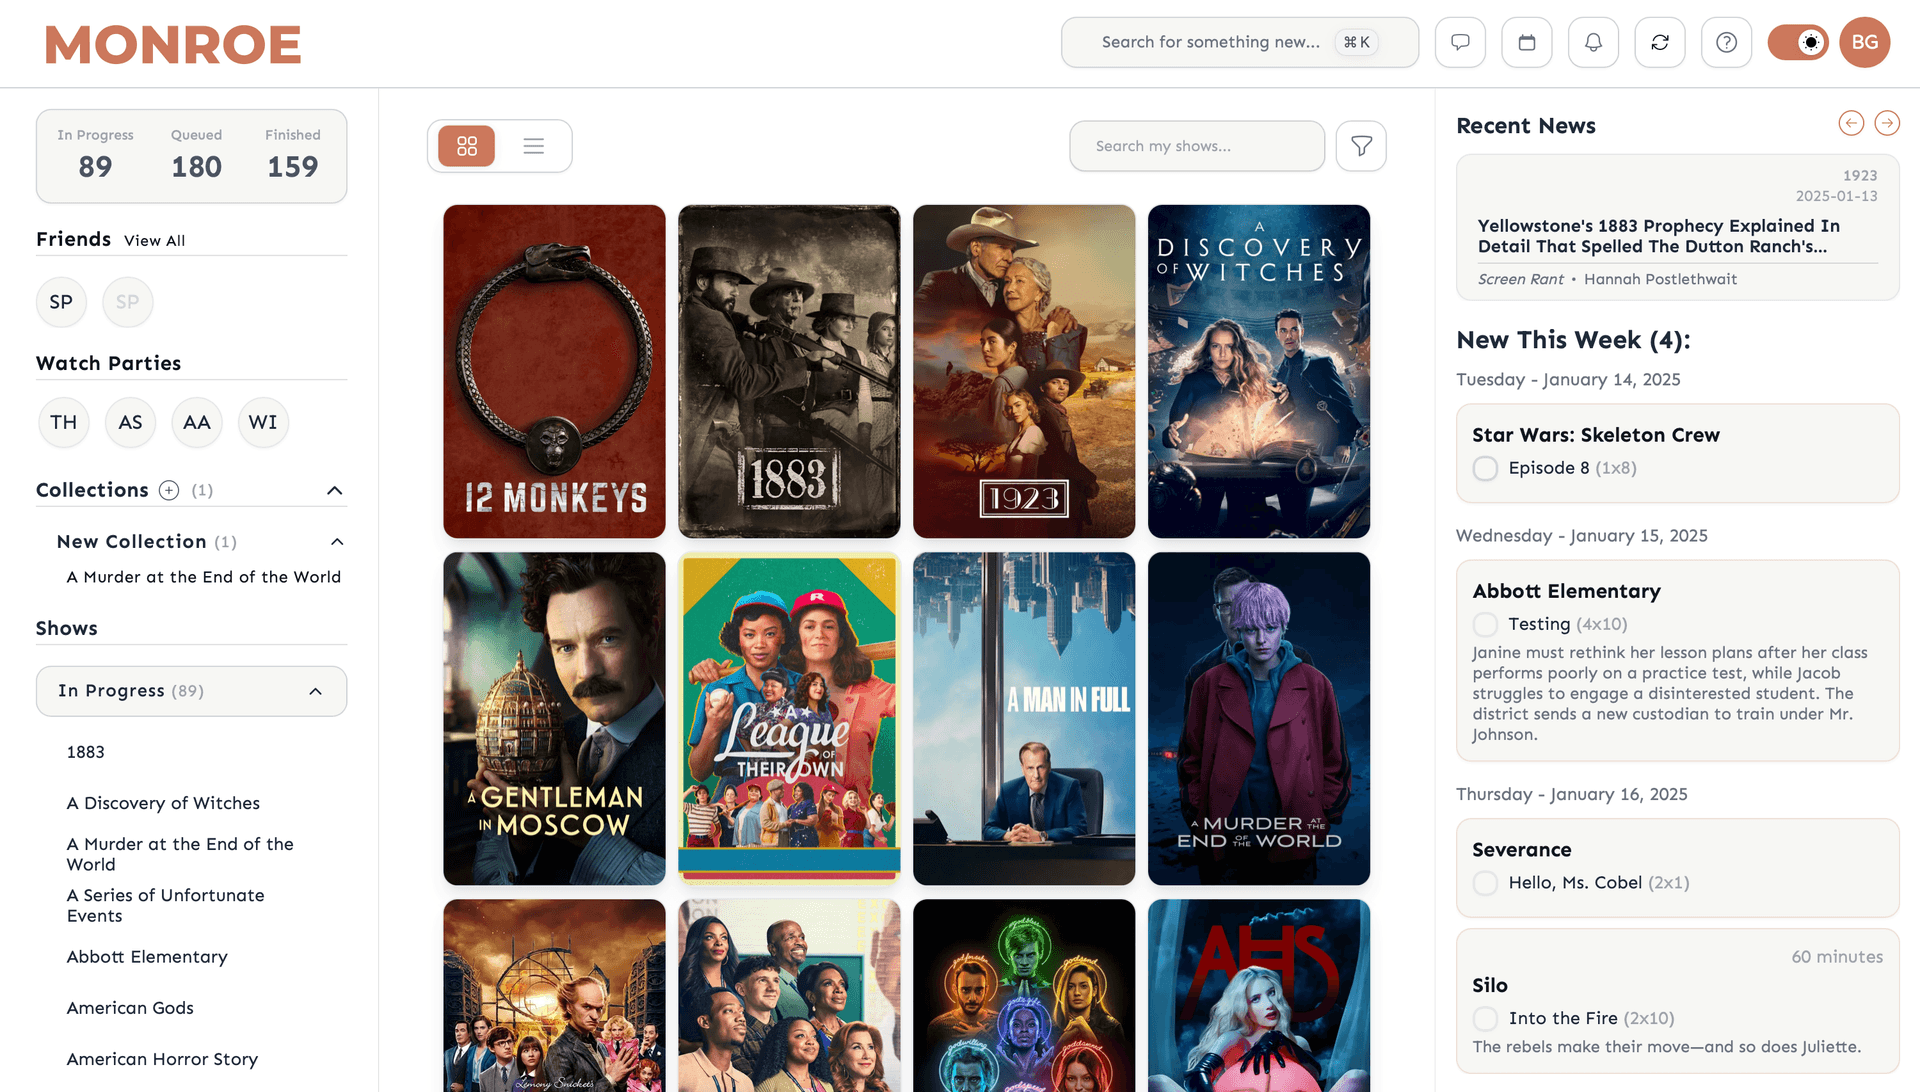The width and height of the screenshot is (1920, 1092).
Task: Open the TH watch party
Action: [63, 422]
